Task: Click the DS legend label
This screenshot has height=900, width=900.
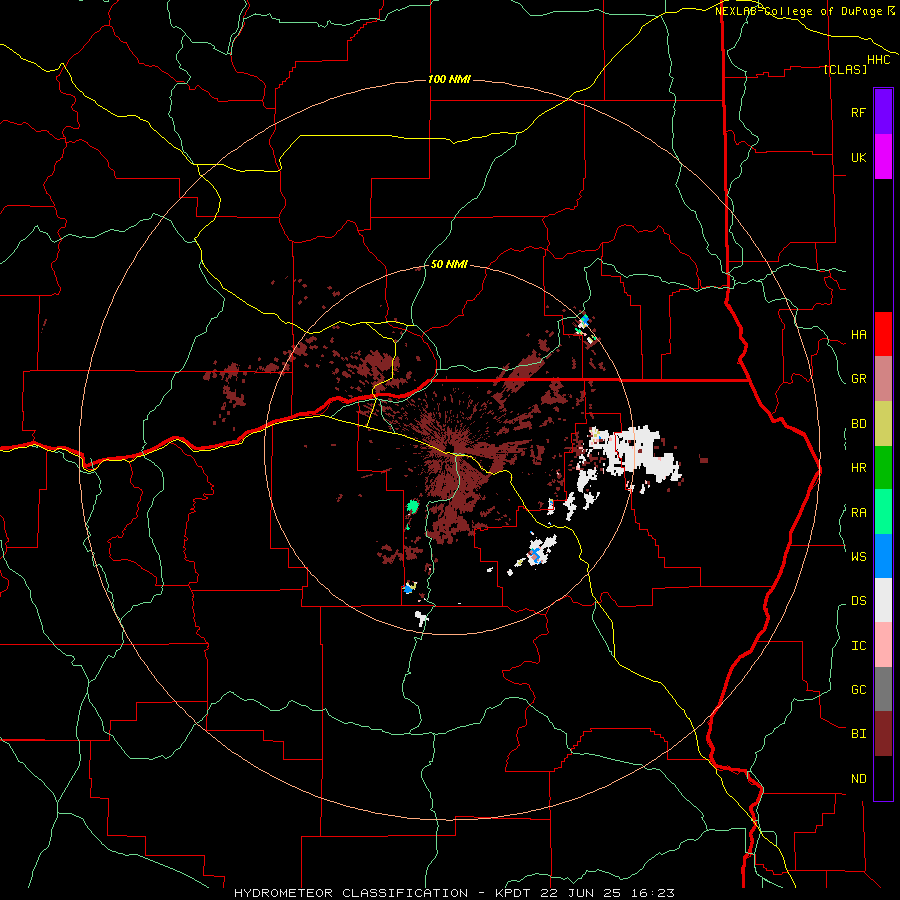Action: [x=858, y=601]
